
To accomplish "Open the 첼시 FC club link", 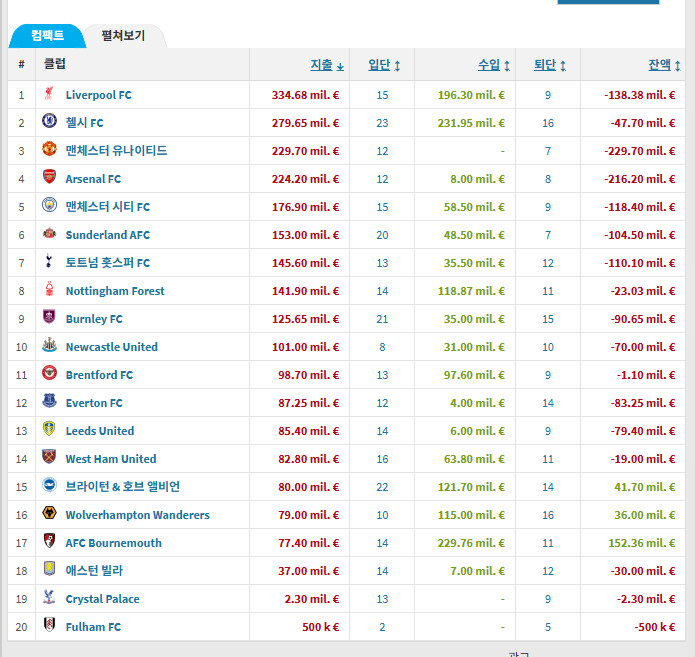I will (84, 123).
